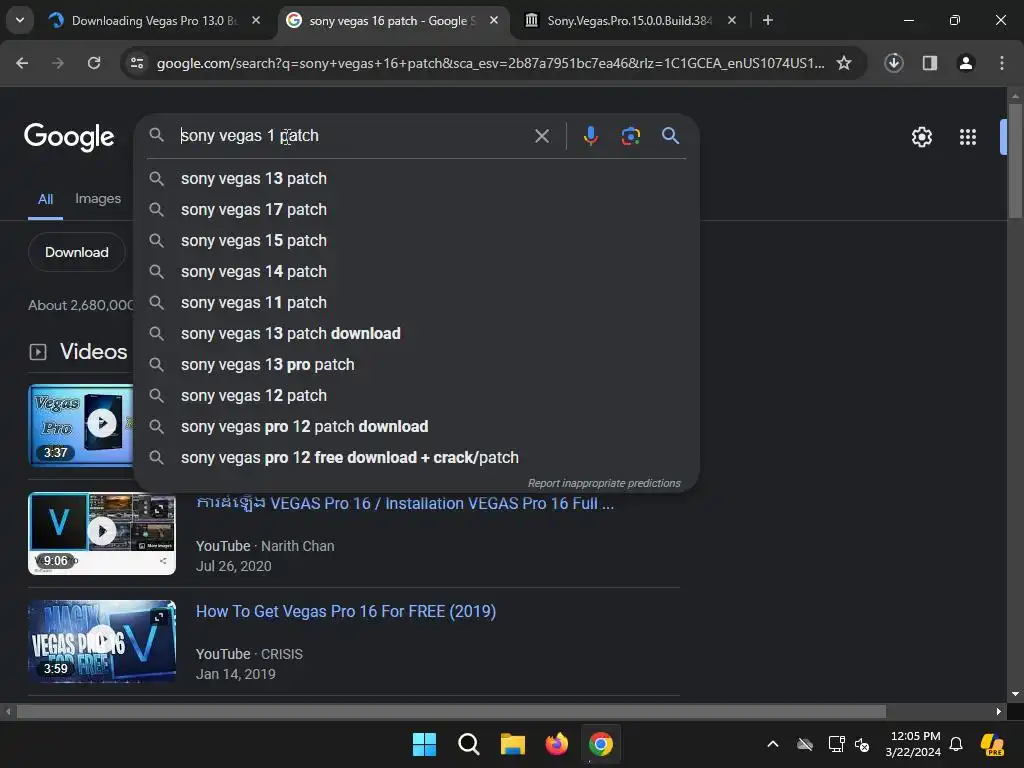This screenshot has height=768, width=1024.
Task: Select suggestion sony vegas 13 patch
Action: 417,178
